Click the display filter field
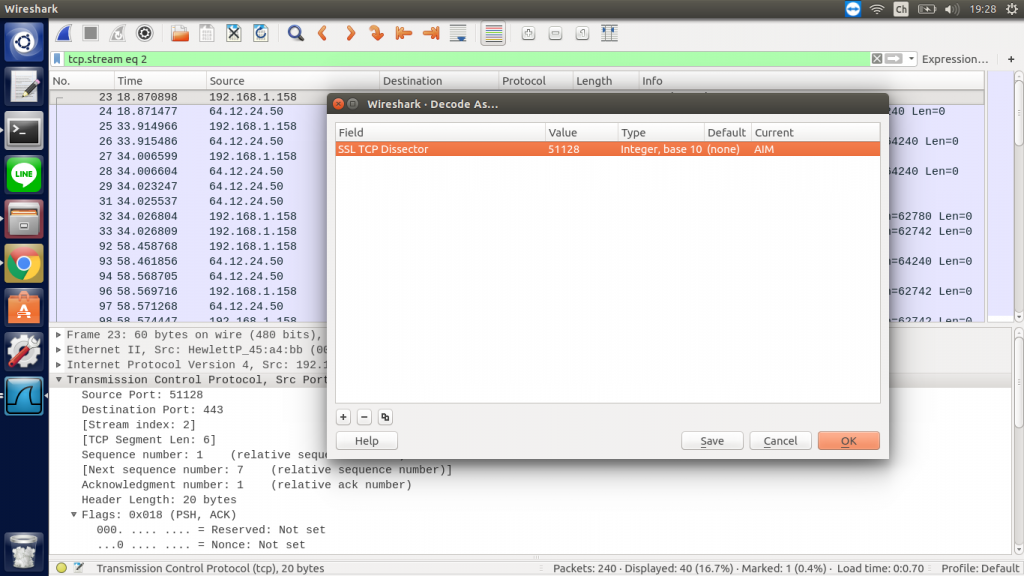Viewport: 1024px width, 576px height. point(467,59)
